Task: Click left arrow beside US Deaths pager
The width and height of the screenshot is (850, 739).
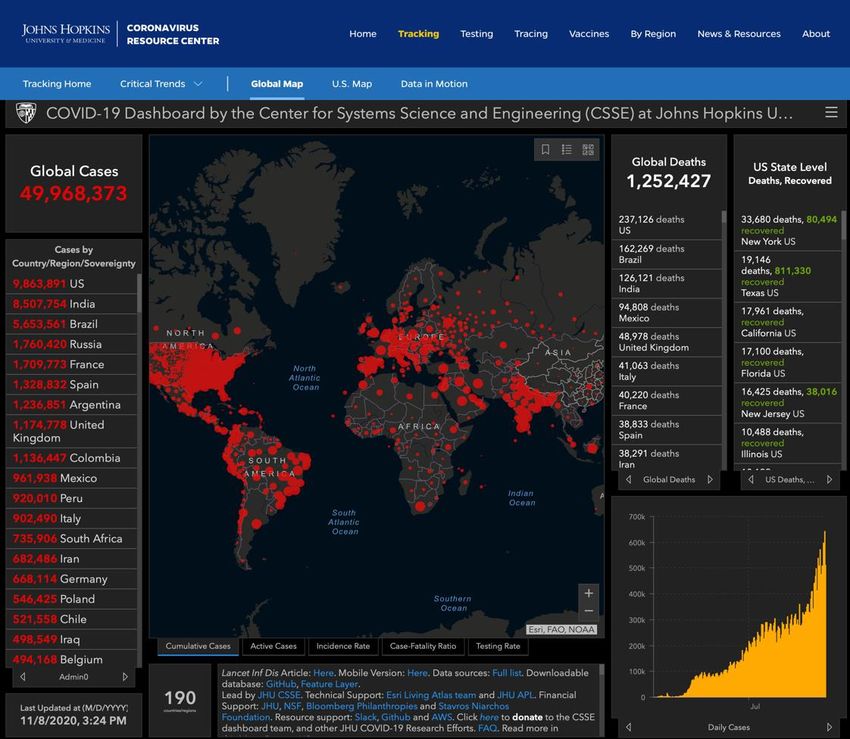Action: 751,479
